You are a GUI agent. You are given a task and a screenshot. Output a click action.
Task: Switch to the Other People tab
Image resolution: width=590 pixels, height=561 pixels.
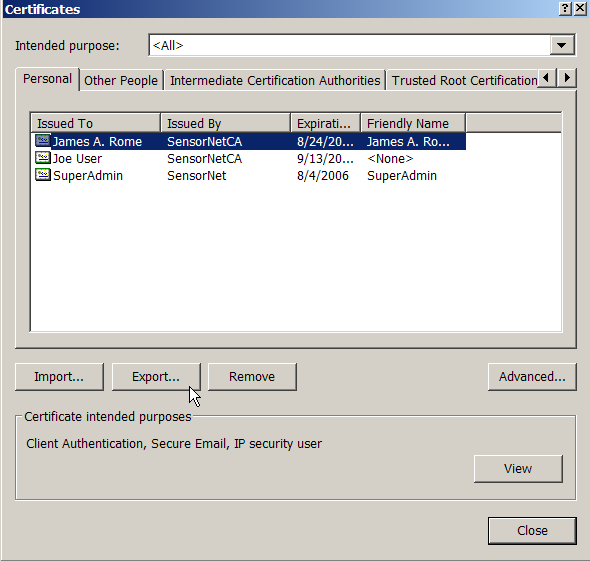(x=121, y=81)
